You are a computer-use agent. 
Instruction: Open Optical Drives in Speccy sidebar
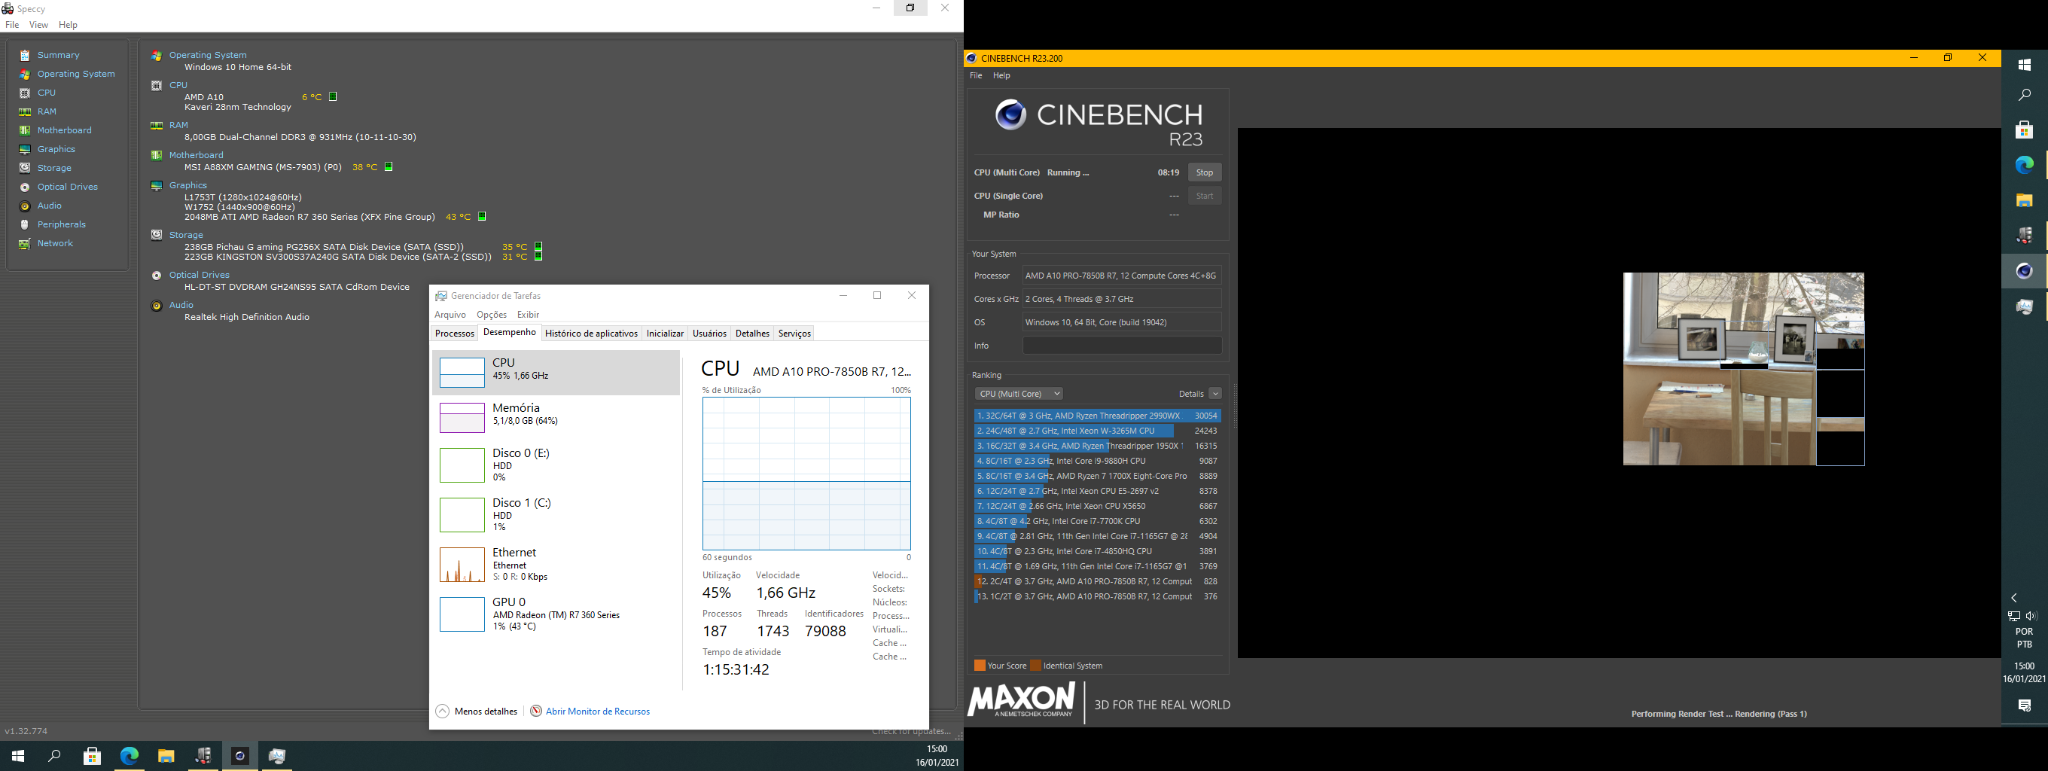tap(67, 187)
